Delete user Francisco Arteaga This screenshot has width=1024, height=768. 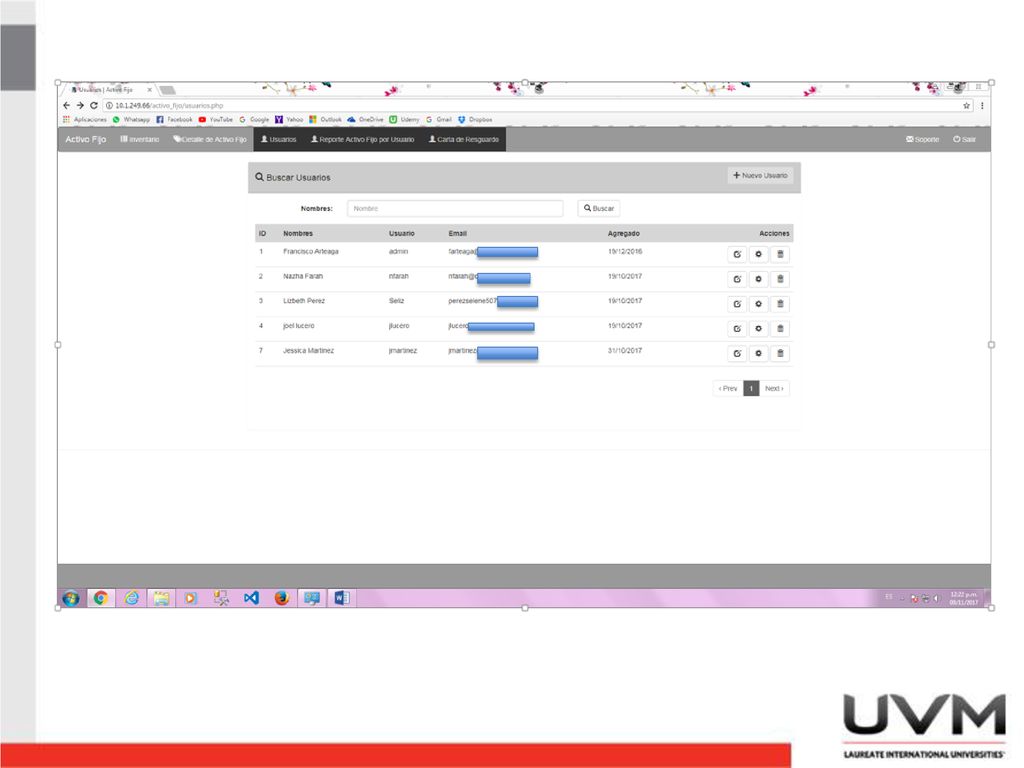coord(780,254)
